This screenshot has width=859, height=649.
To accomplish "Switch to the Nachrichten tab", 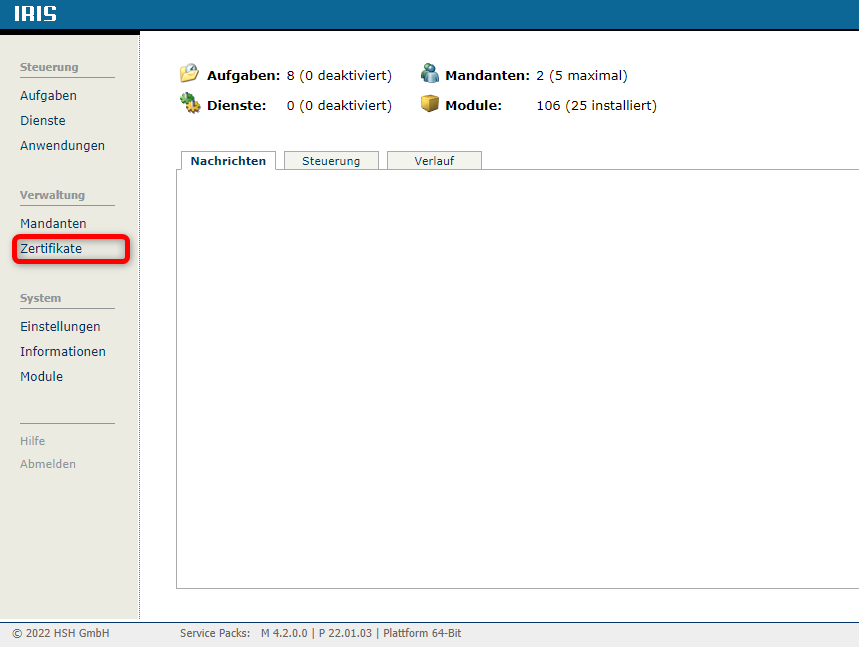I will coord(228,161).
